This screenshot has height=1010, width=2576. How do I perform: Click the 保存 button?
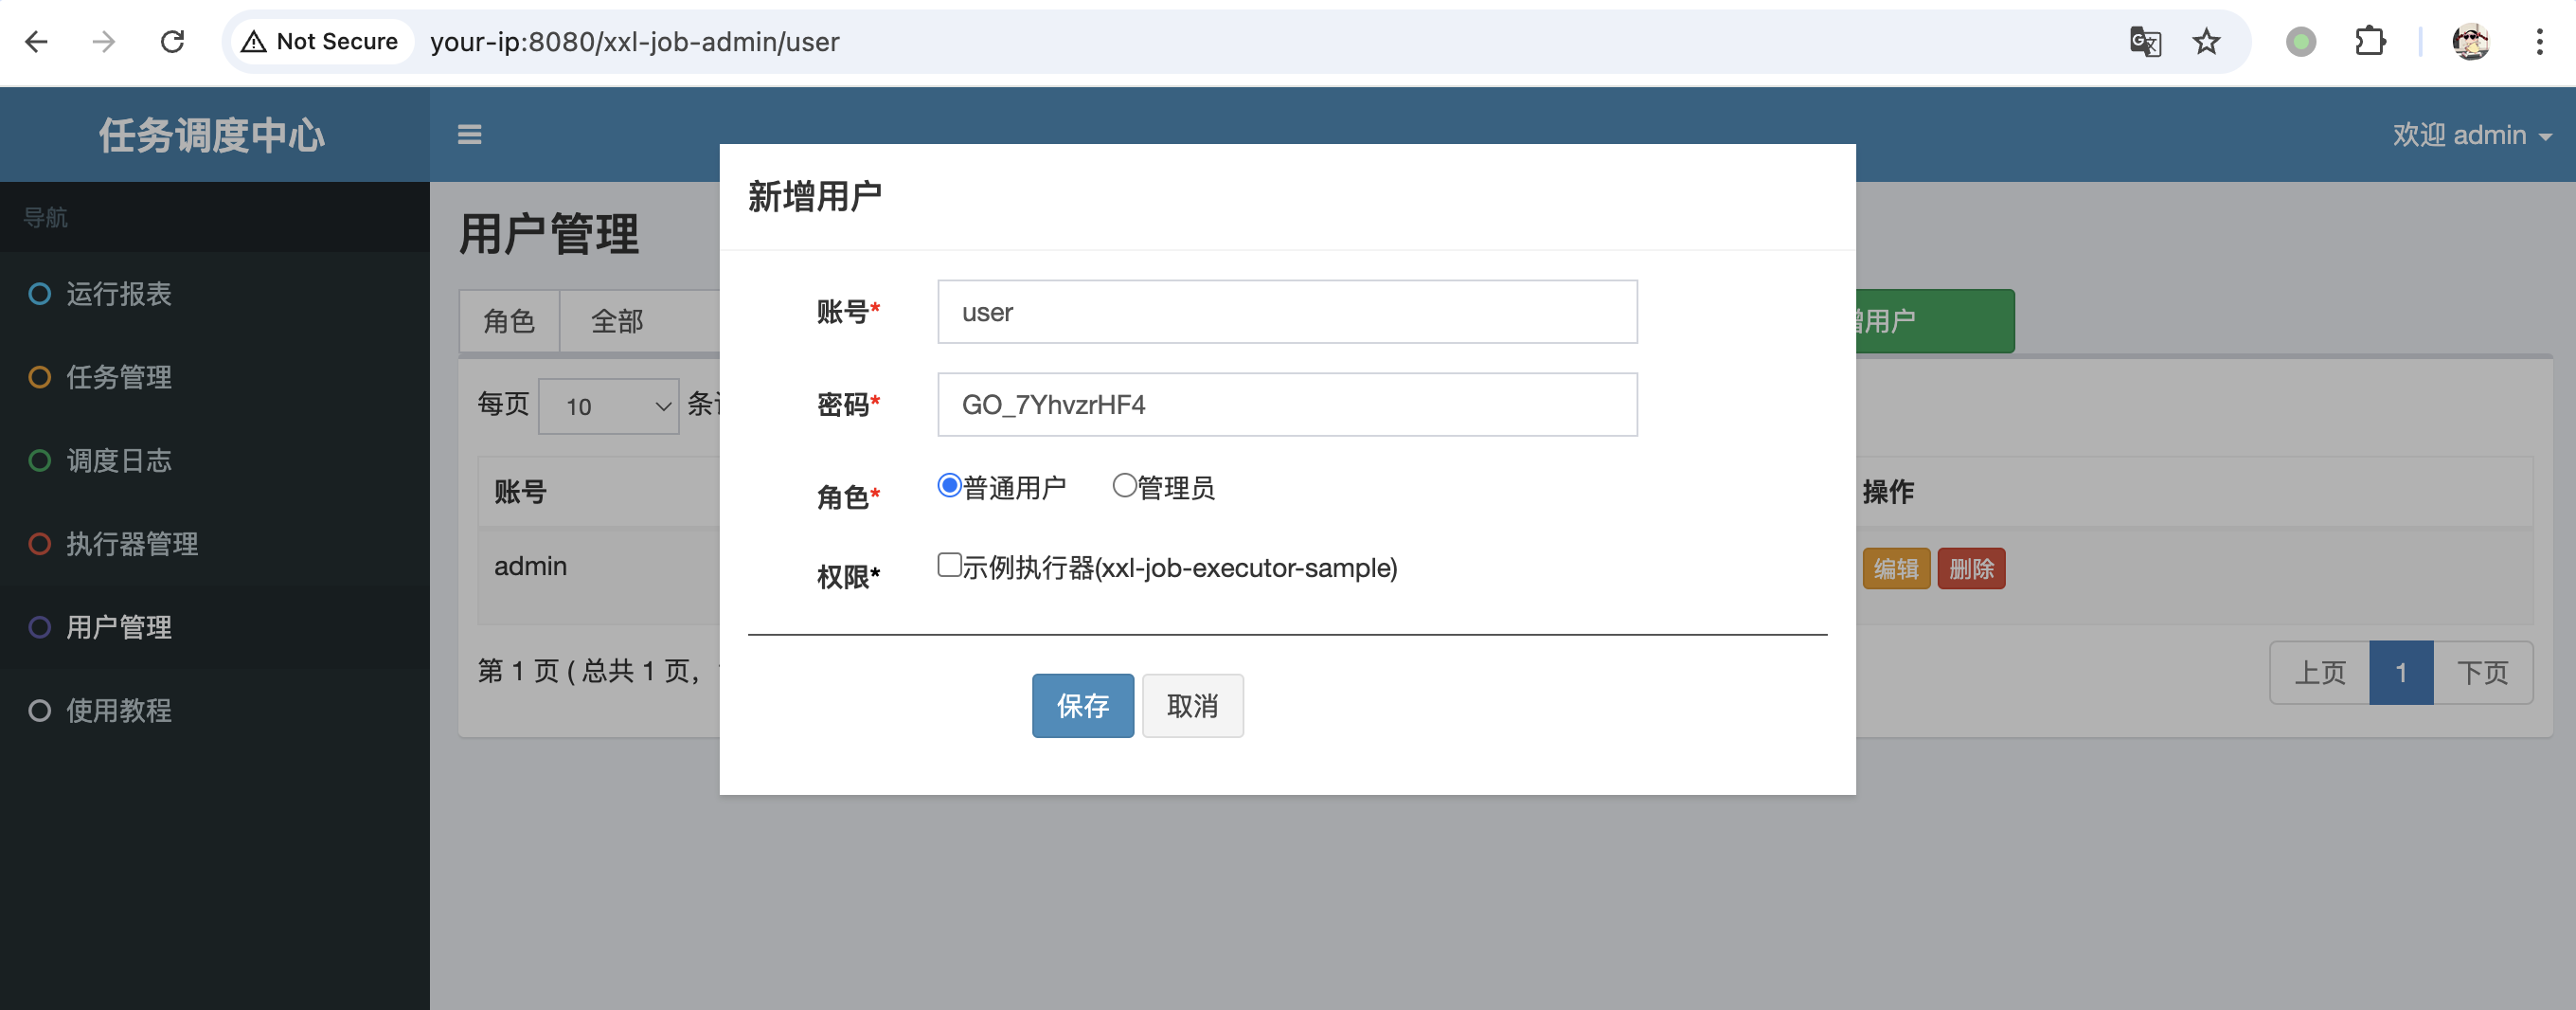tap(1082, 706)
